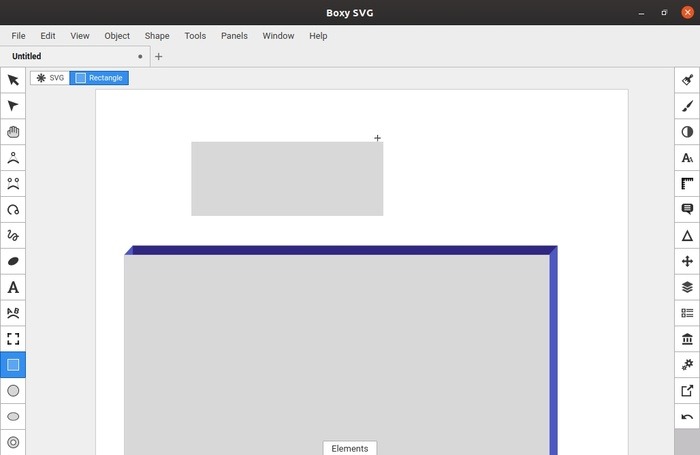The width and height of the screenshot is (700, 455).
Task: Click the Rectangle breadcrumb
Action: pos(99,78)
